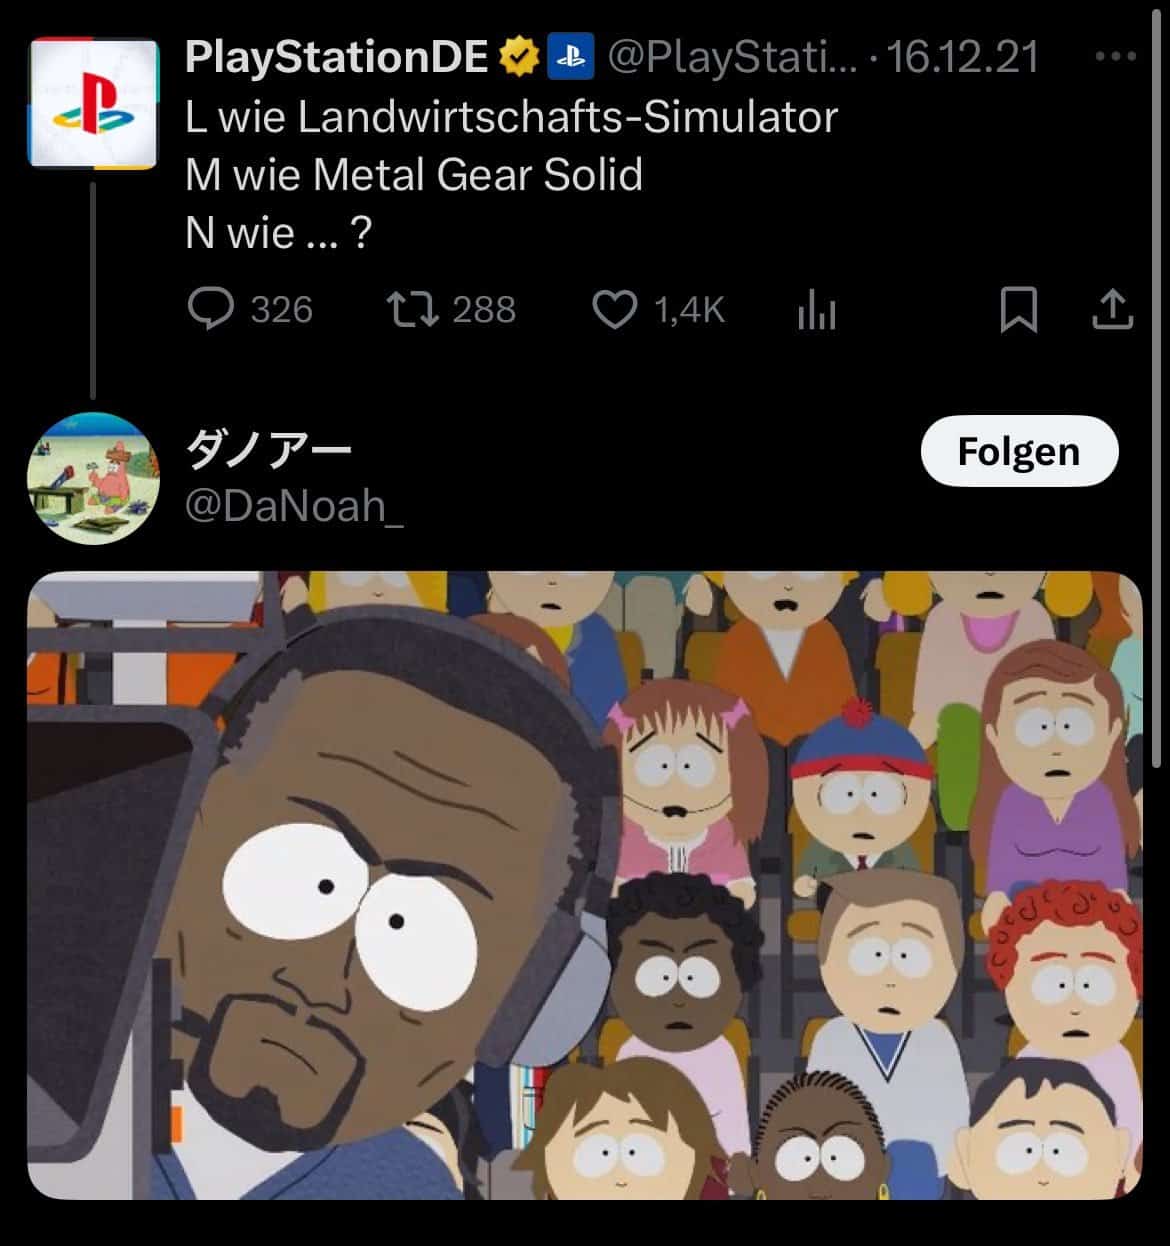This screenshot has width=1170, height=1246.
Task: Click the gold verified badge
Action: [x=519, y=57]
